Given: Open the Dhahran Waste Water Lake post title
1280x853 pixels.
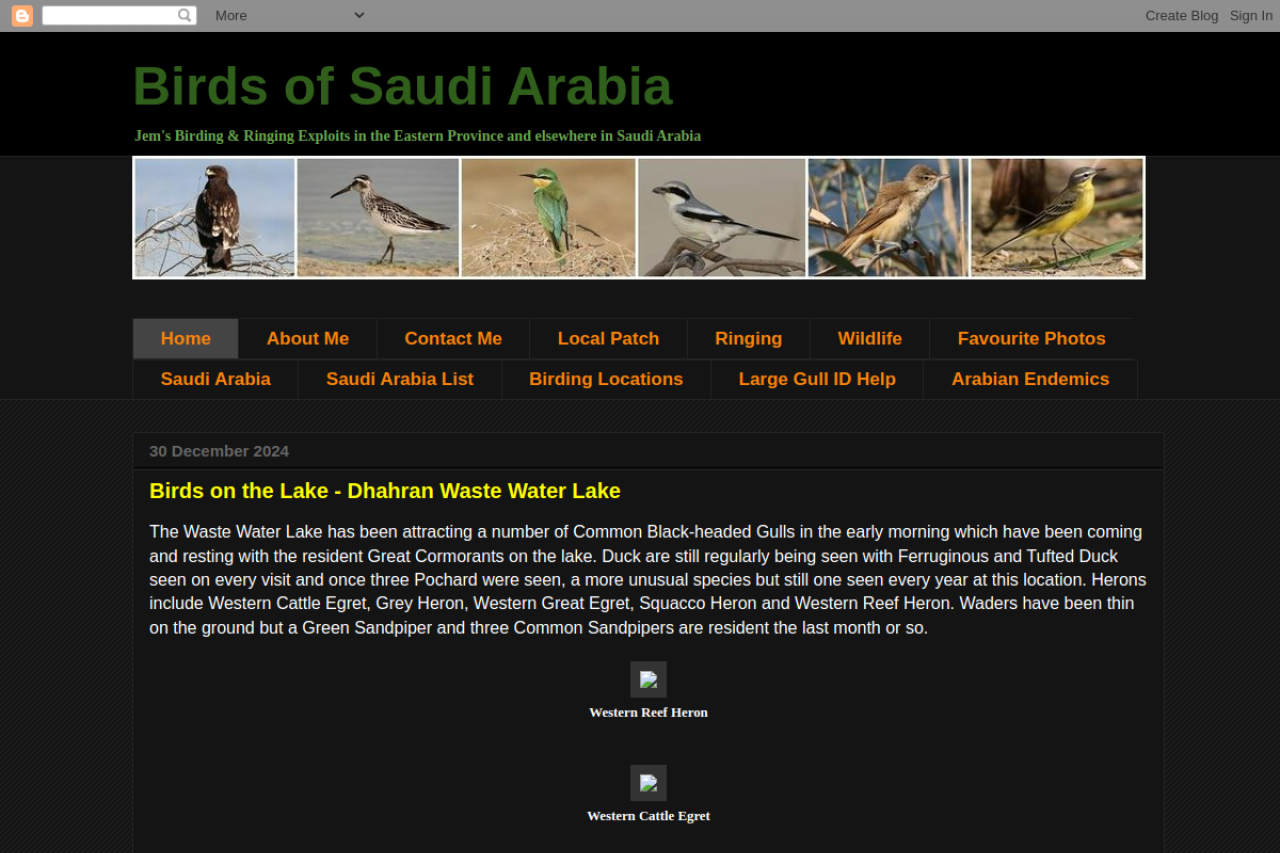Looking at the screenshot, I should 385,491.
